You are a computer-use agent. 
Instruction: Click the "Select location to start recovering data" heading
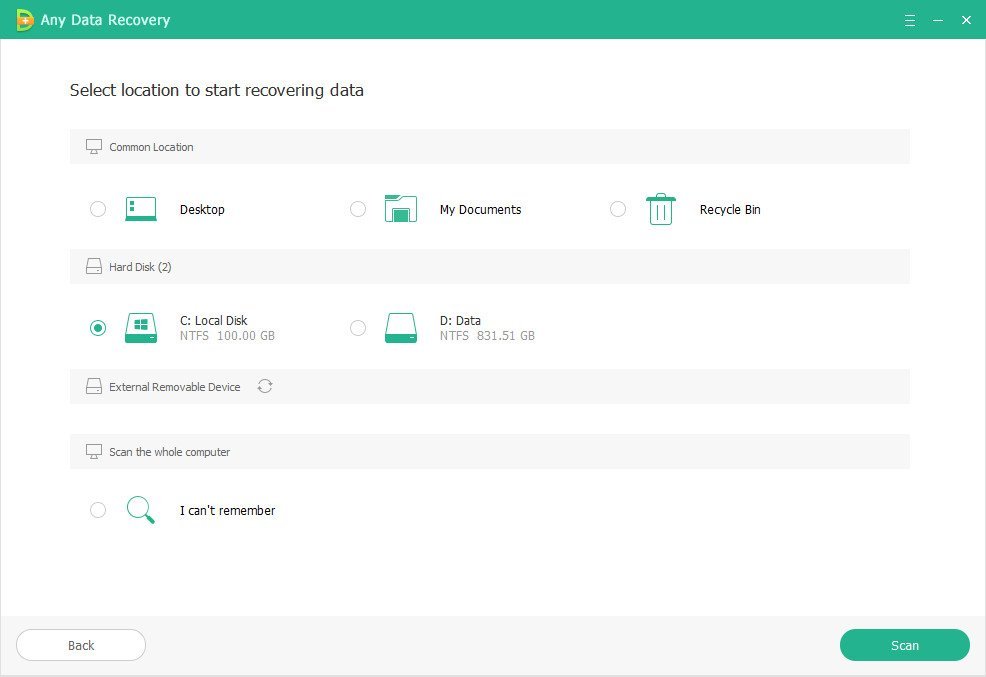(216, 90)
